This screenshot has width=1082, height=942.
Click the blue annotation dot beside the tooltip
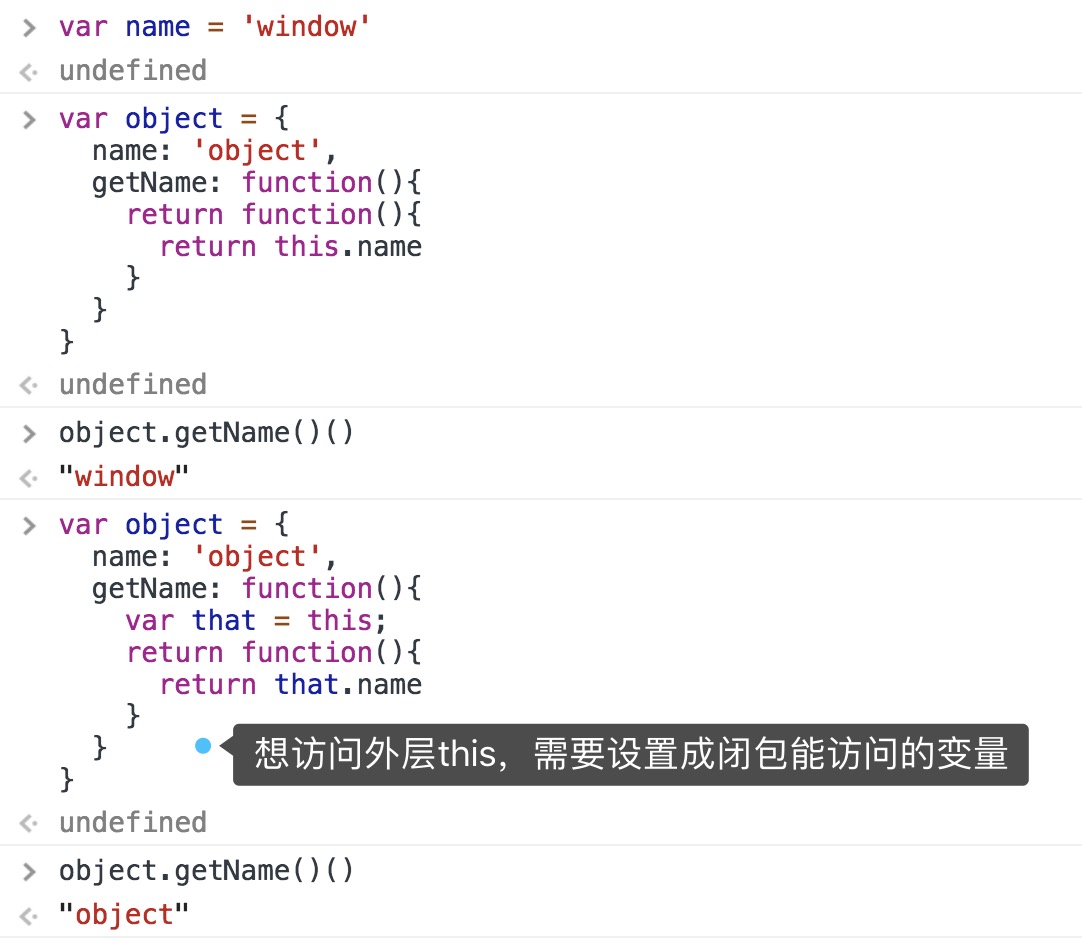203,745
